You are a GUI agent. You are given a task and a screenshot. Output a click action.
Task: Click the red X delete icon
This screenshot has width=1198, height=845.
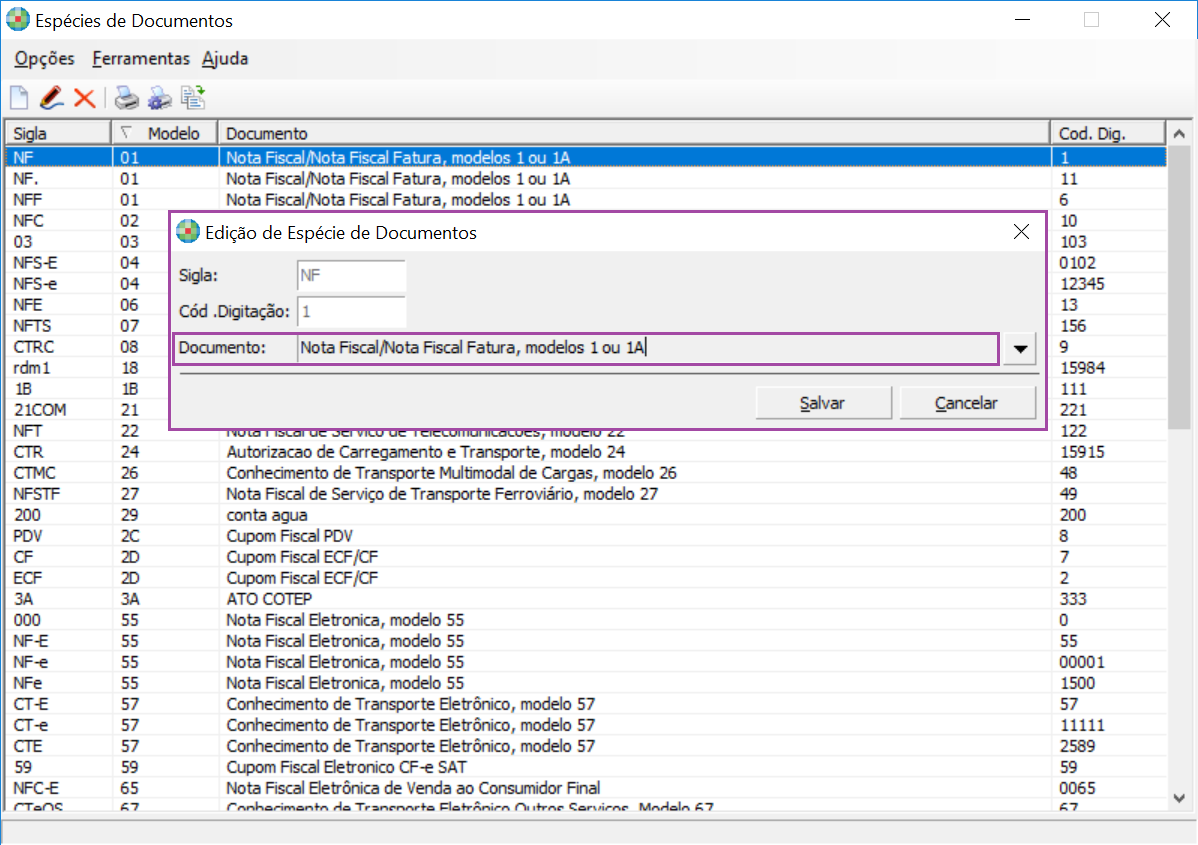tap(84, 98)
